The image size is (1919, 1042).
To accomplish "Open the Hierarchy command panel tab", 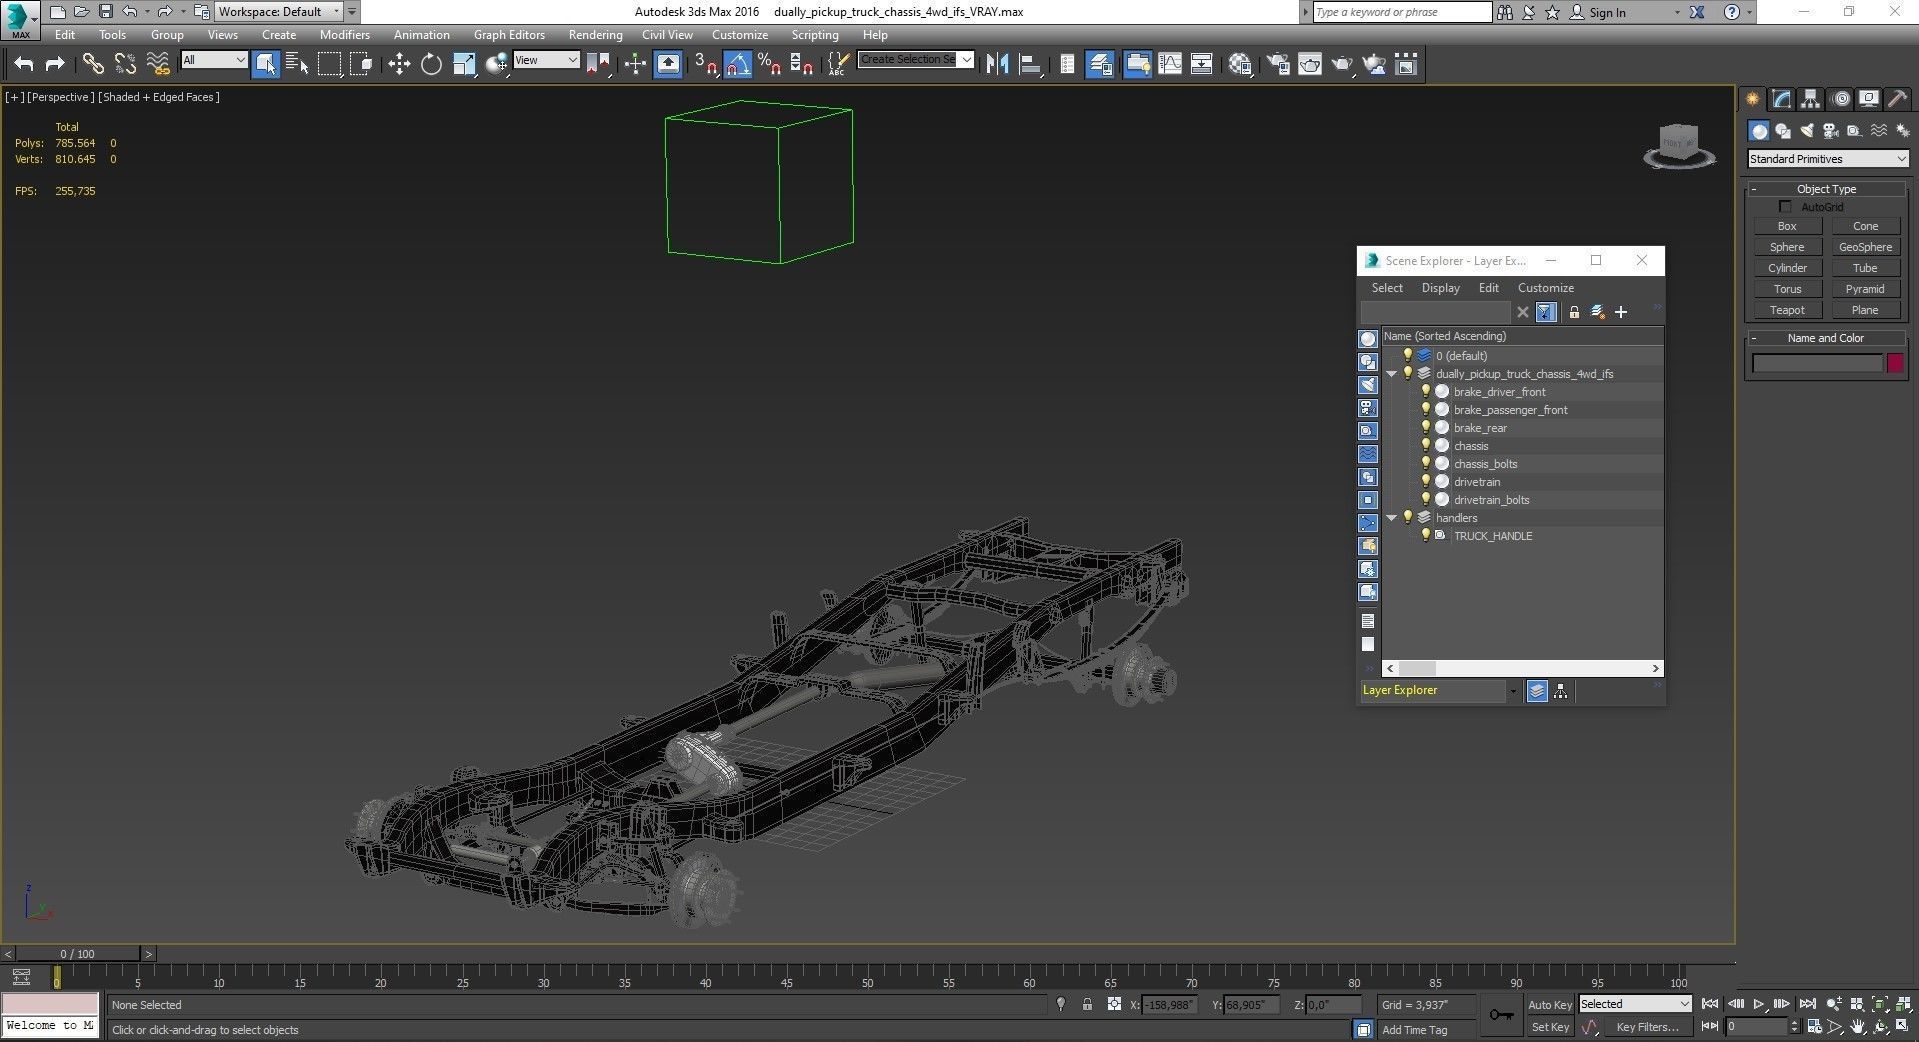I will [1810, 99].
